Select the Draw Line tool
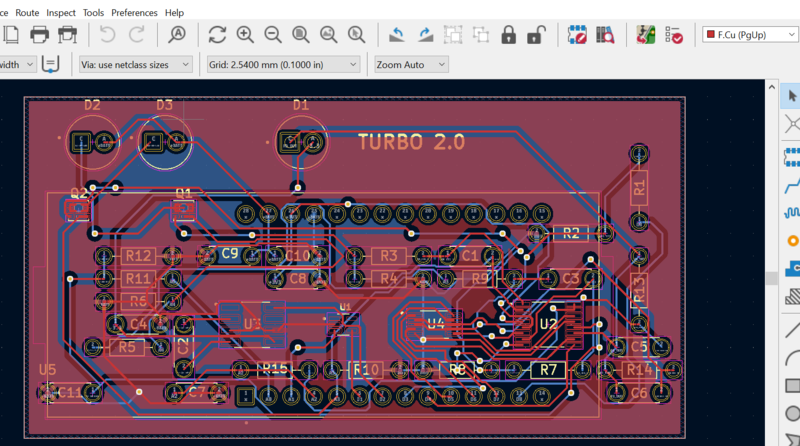This screenshot has width=800, height=446. 792,330
